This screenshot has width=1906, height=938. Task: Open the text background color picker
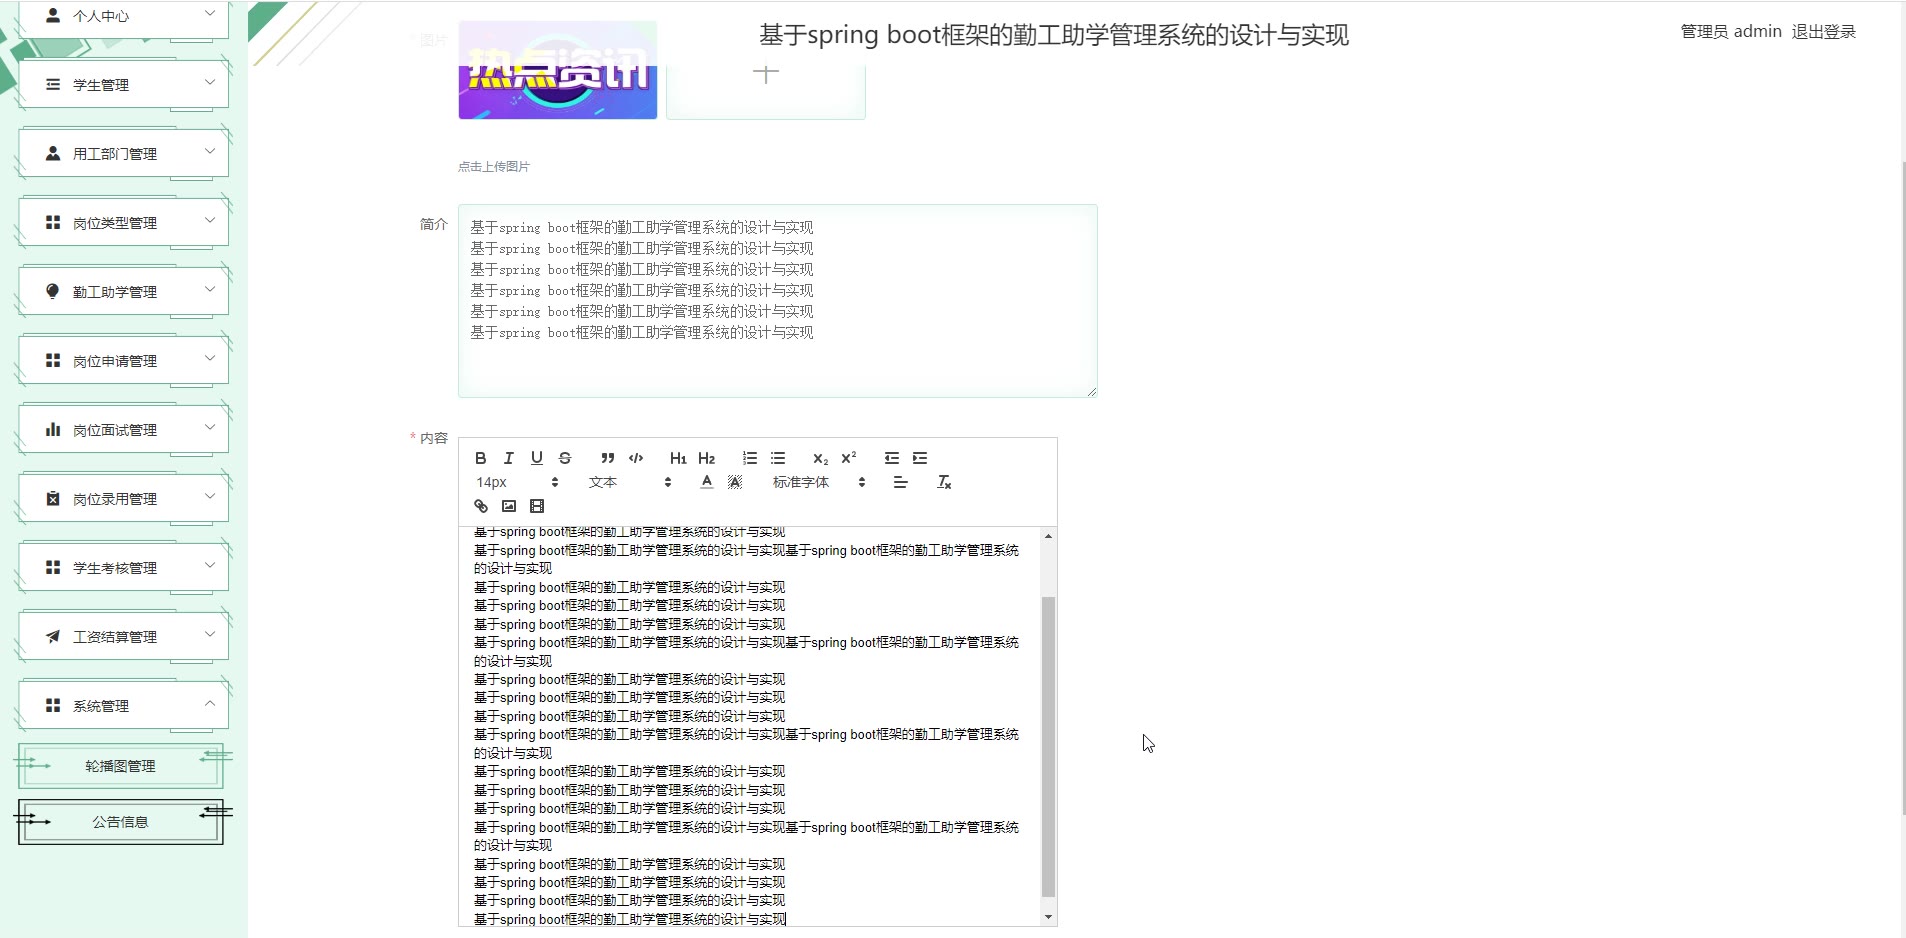pos(735,482)
